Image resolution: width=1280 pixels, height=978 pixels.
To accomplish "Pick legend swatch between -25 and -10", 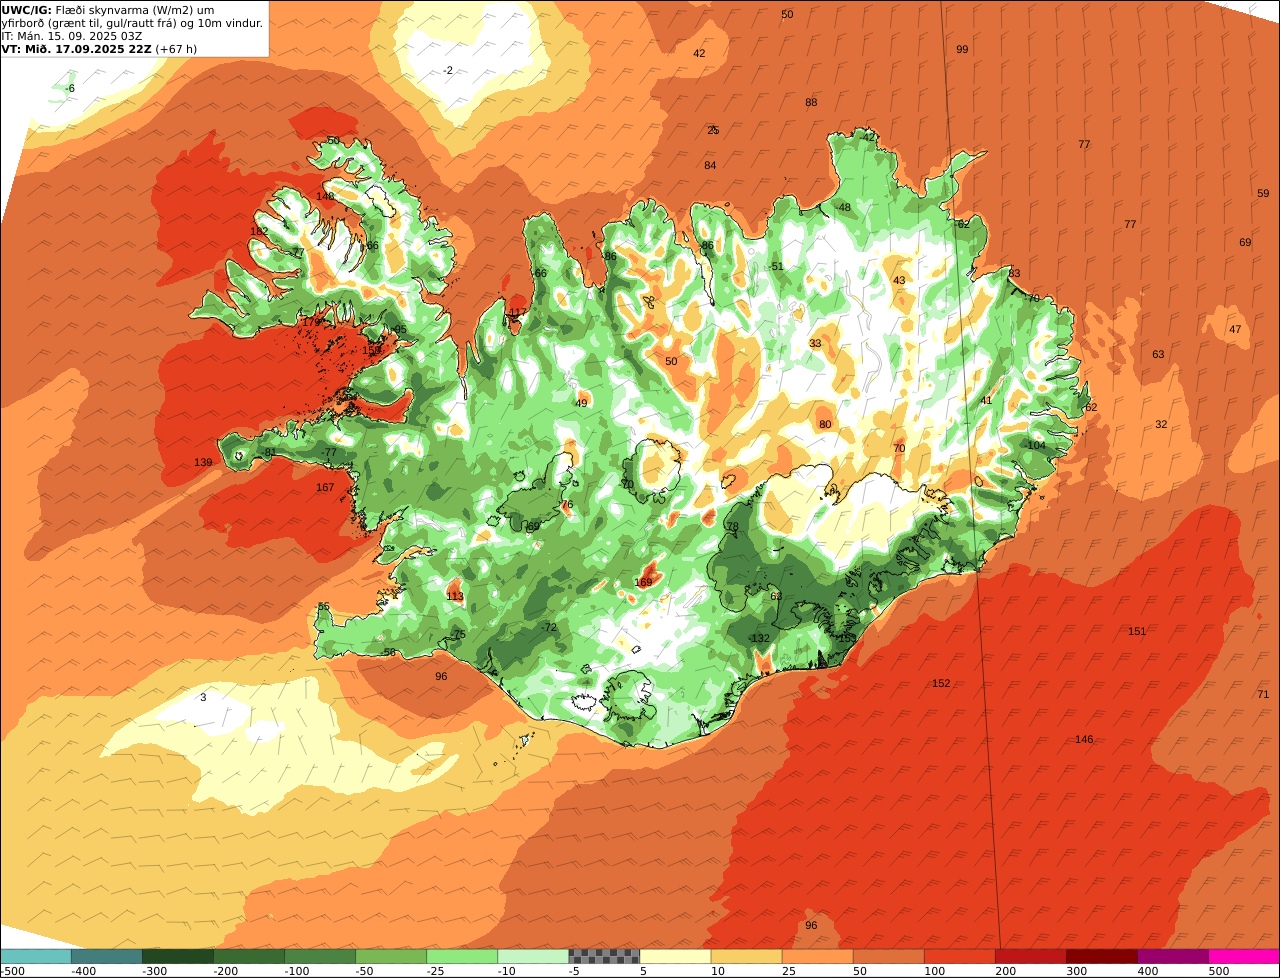I will 462,956.
